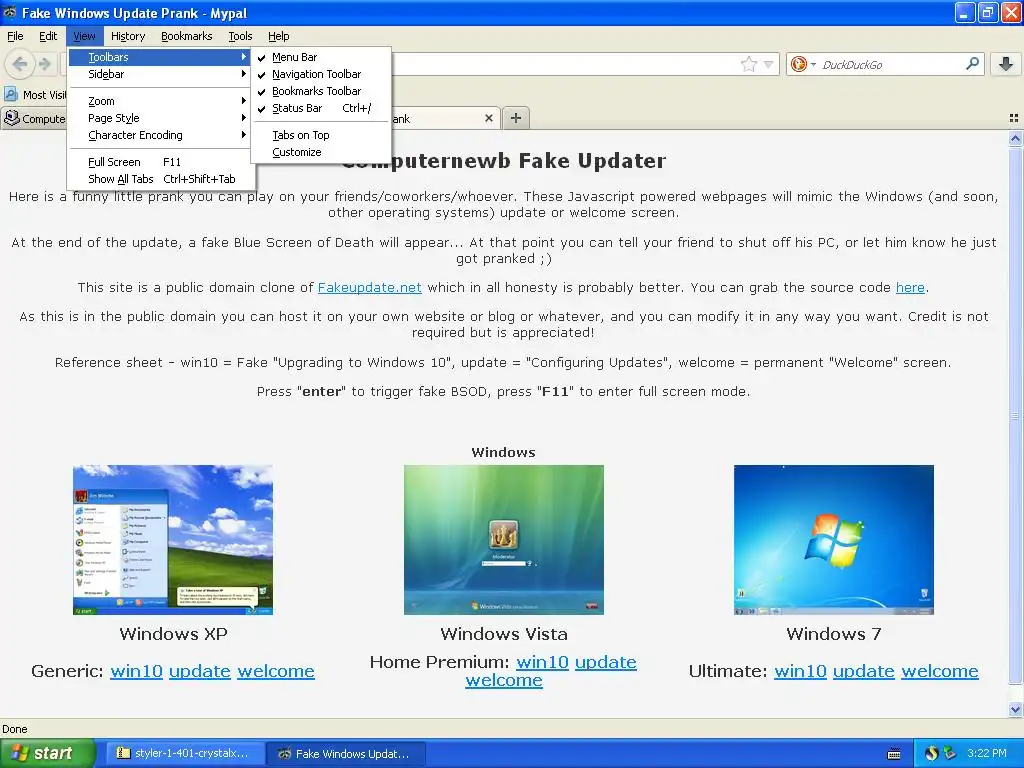The width and height of the screenshot is (1024, 768).
Task: Toggle the Tabs on Top option
Action: [321, 135]
